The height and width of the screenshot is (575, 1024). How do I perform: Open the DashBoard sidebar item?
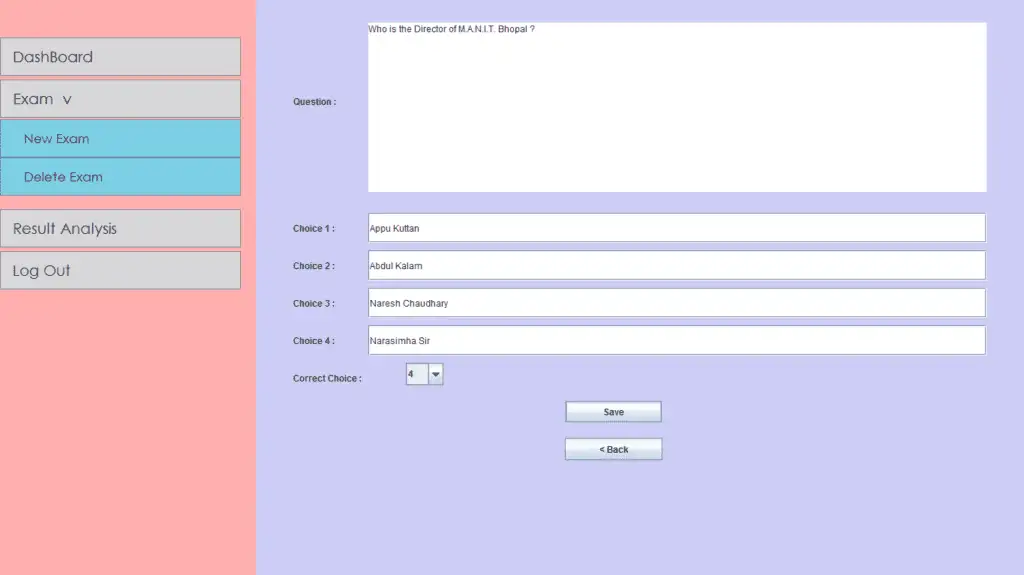click(120, 57)
